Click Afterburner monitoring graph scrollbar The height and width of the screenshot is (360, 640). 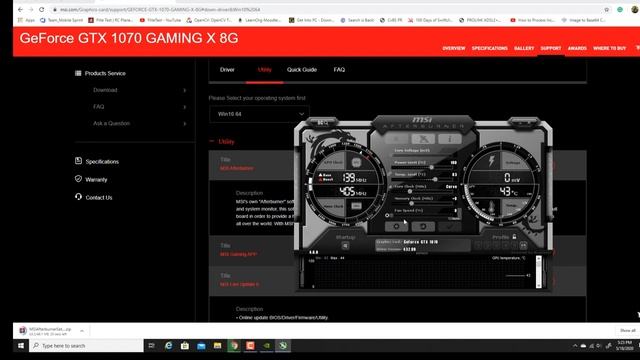coord(539,272)
